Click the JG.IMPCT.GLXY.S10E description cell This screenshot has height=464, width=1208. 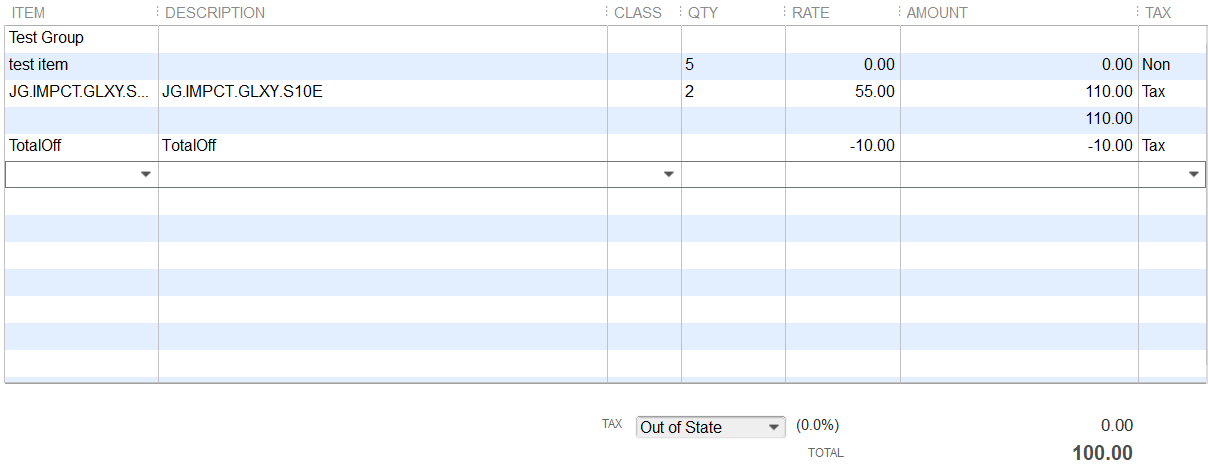[383, 92]
